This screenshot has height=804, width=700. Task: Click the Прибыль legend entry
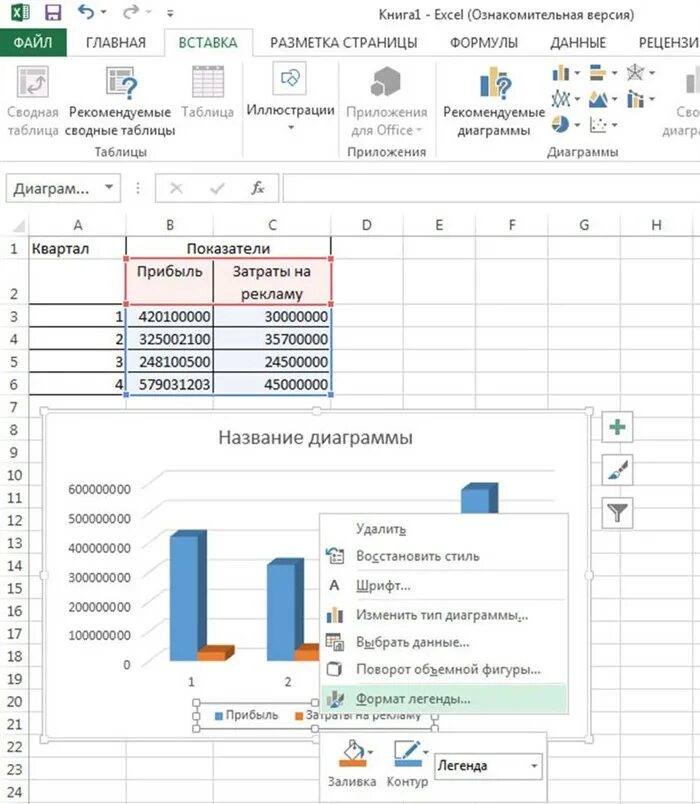pos(247,715)
